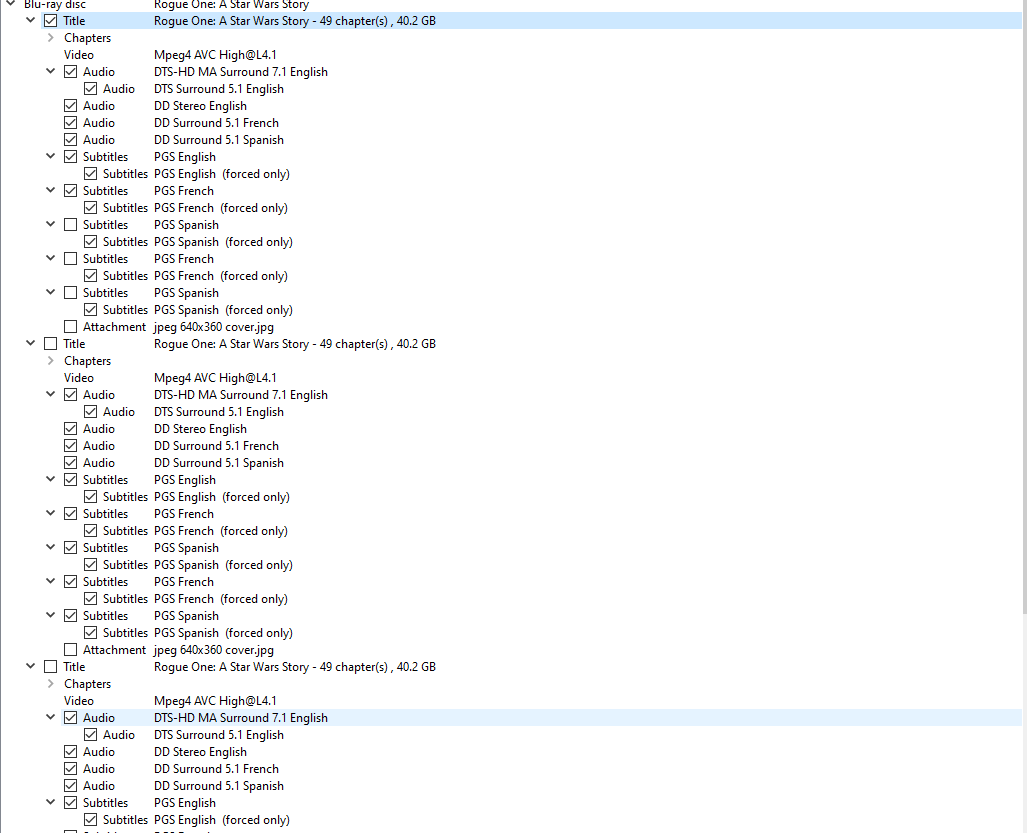Uncheck PGS English Subtitles parent in first title
This screenshot has height=833, width=1027.
click(71, 157)
